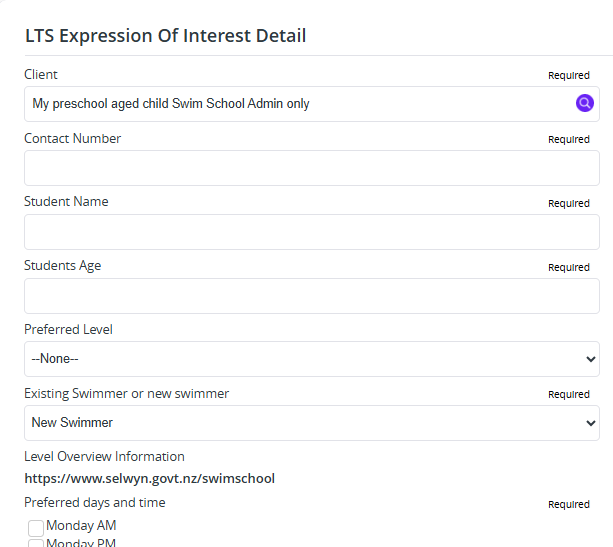Click into the Client field text
Viewport: 613px width, 547px height.
pos(170,104)
